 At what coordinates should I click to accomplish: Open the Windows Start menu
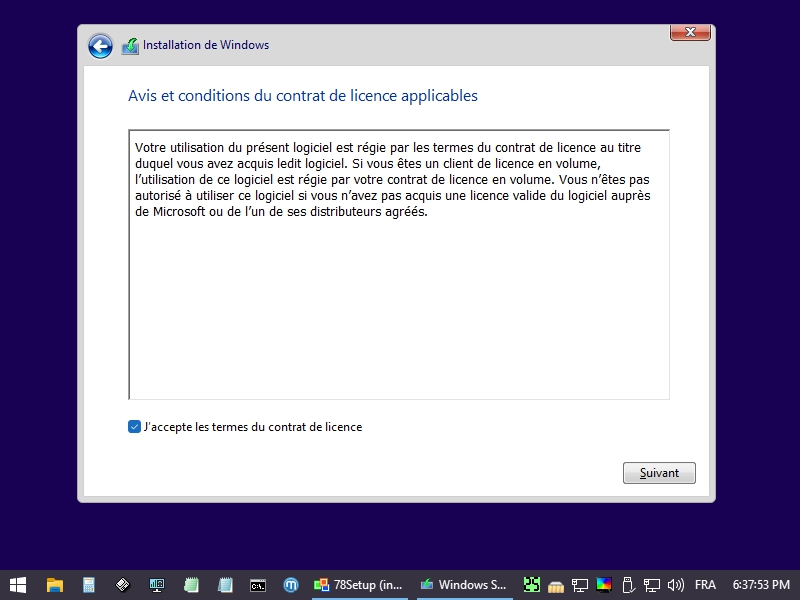[x=18, y=584]
